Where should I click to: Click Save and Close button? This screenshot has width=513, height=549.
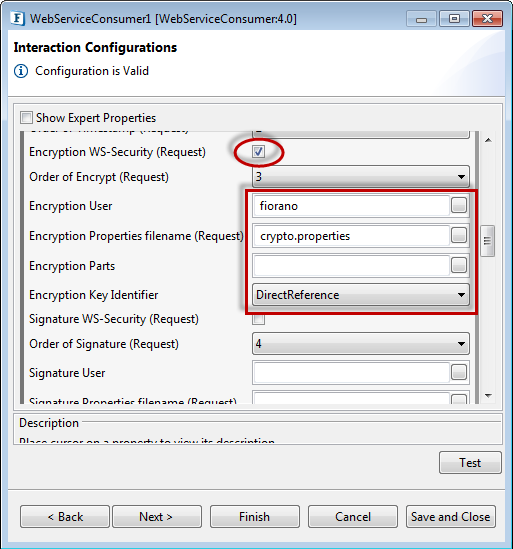[451, 516]
